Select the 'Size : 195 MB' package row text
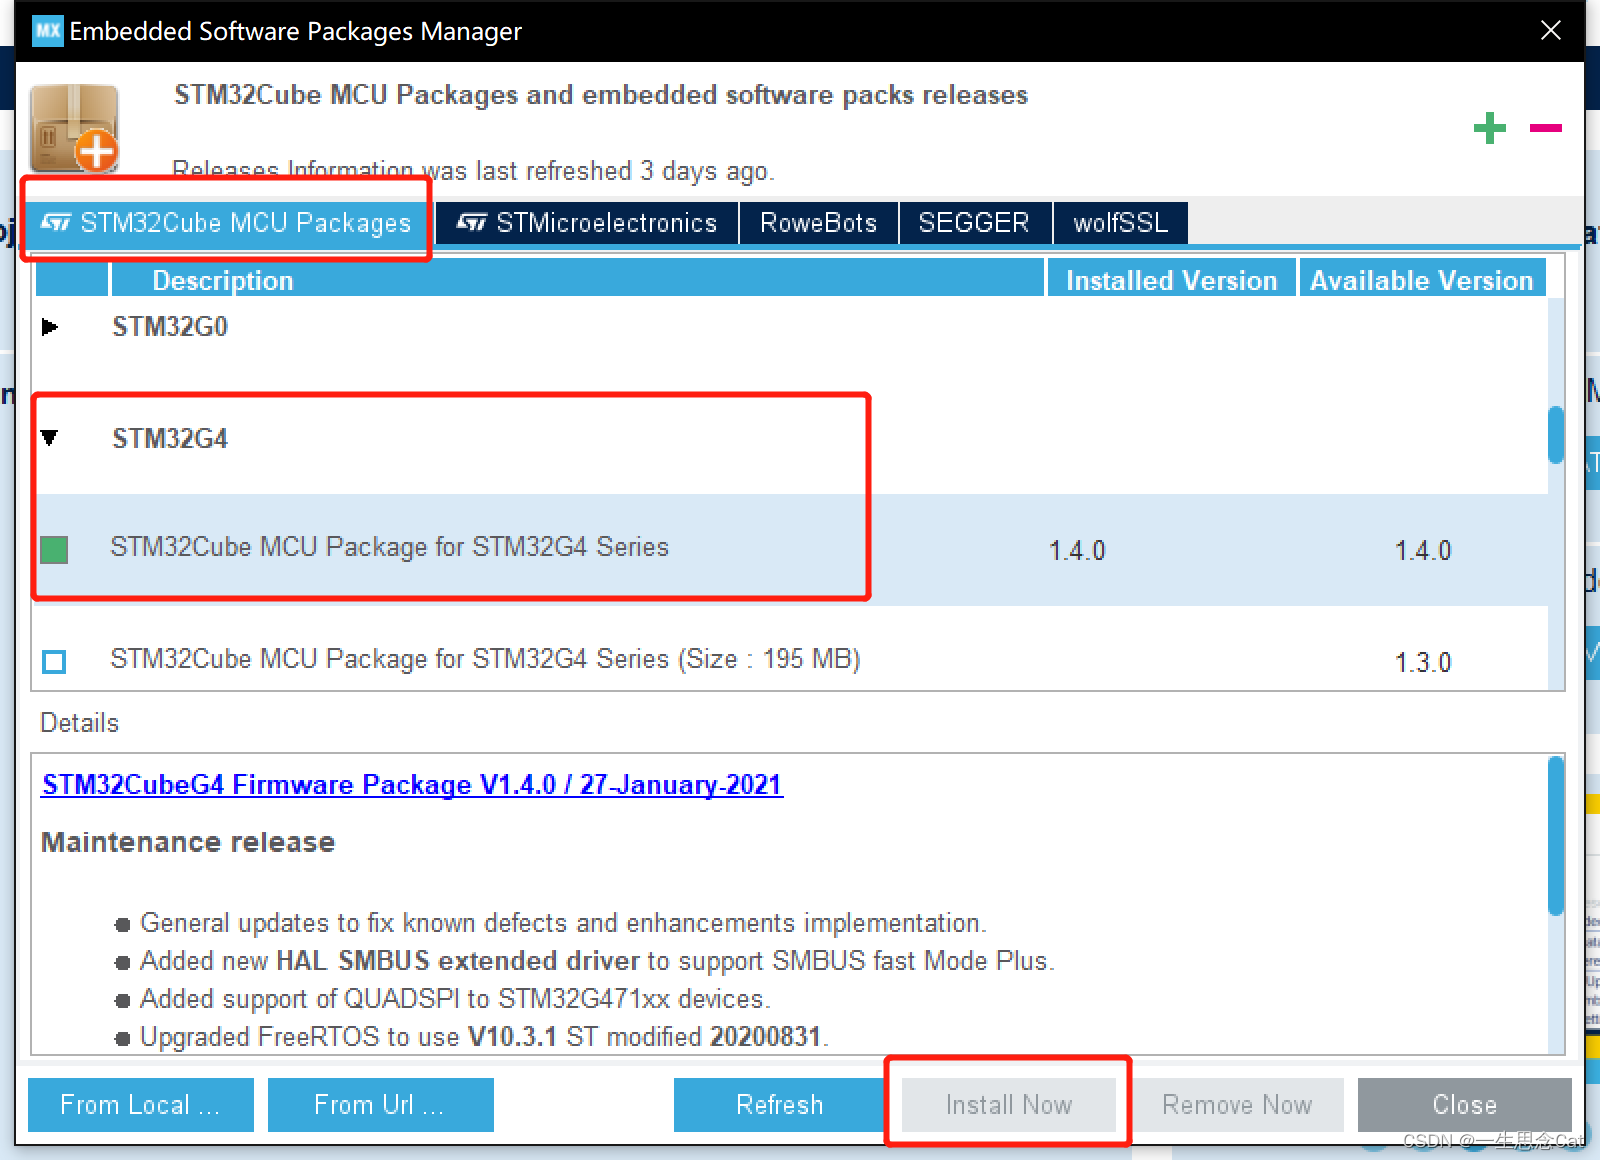 point(485,659)
